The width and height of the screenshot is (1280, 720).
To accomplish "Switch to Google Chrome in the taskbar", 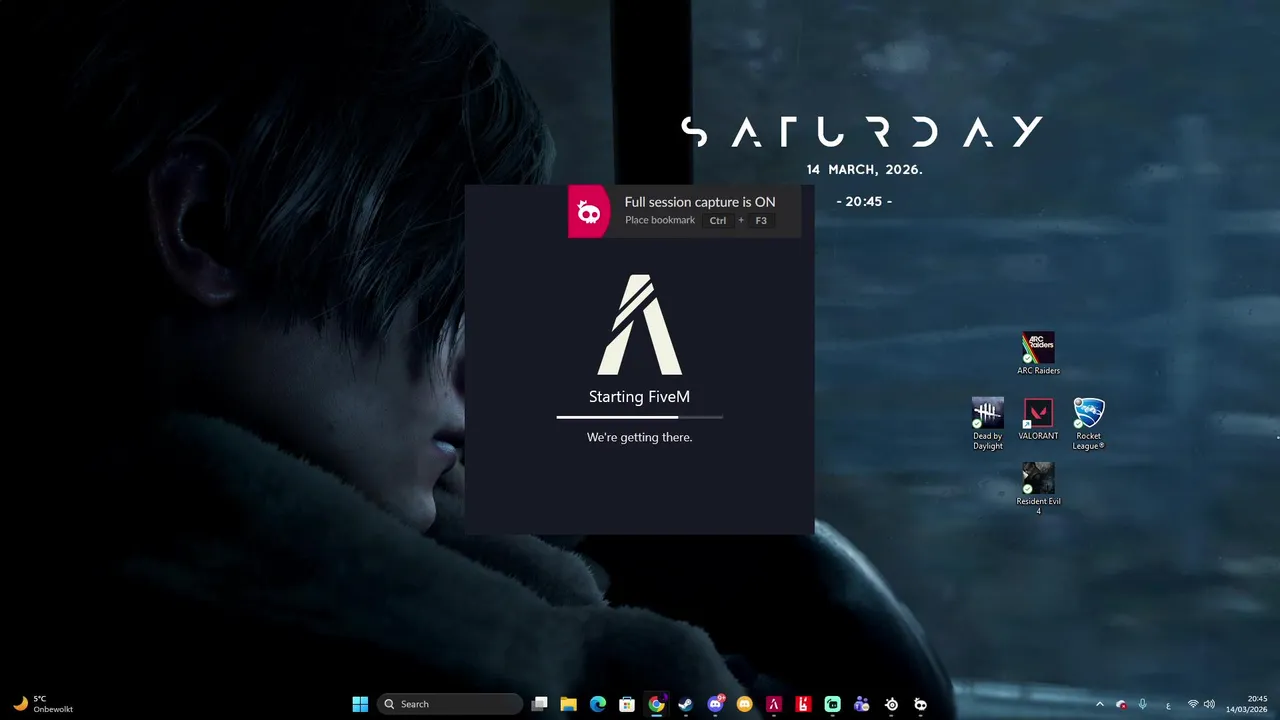I will [x=656, y=704].
